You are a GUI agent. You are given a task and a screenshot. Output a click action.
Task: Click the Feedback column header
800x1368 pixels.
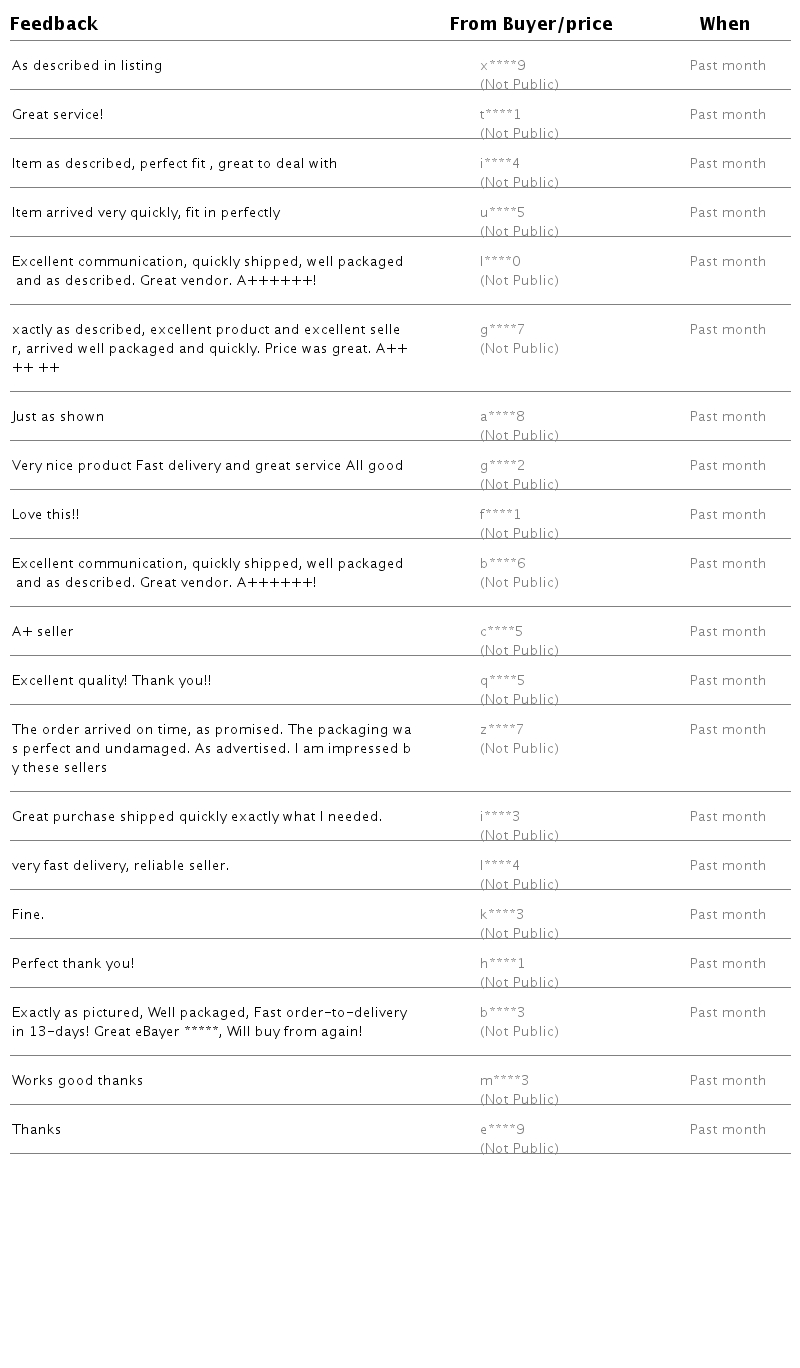pos(54,24)
